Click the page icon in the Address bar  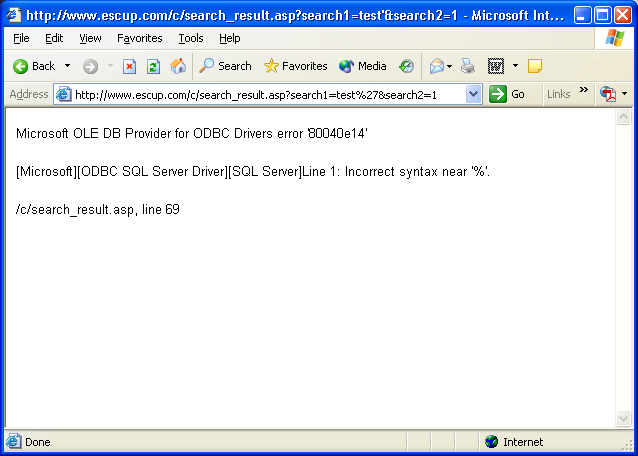64,94
